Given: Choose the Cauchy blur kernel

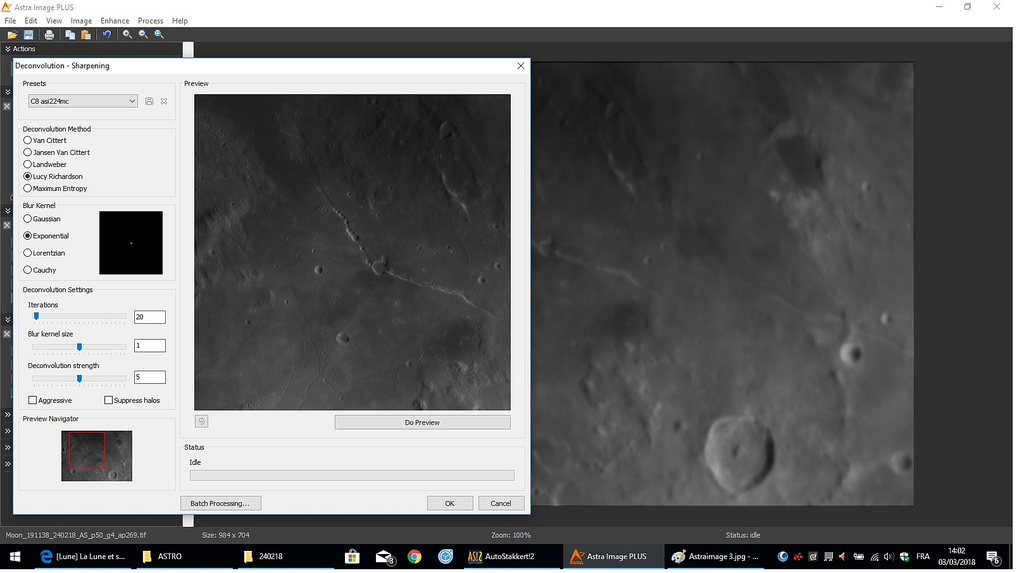Looking at the screenshot, I should coord(40,270).
